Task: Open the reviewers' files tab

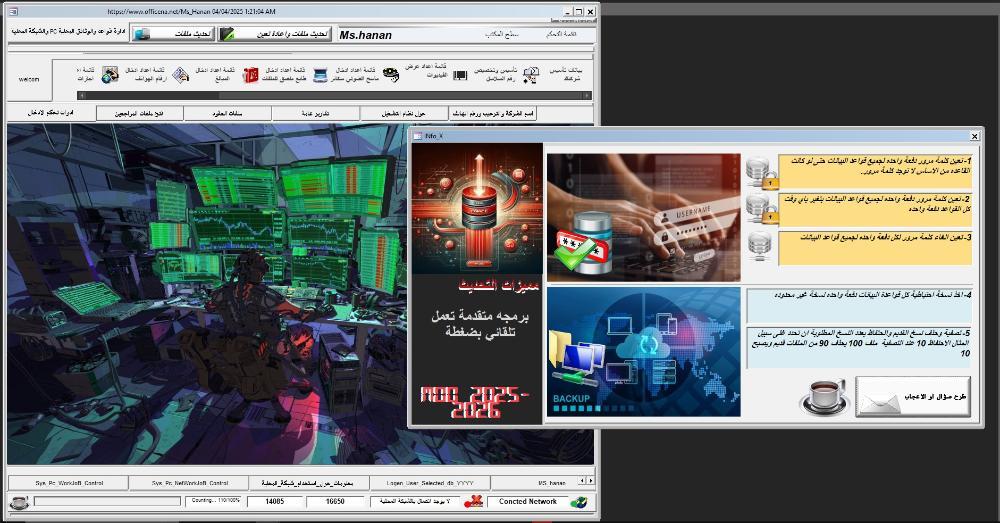Action: tap(140, 114)
